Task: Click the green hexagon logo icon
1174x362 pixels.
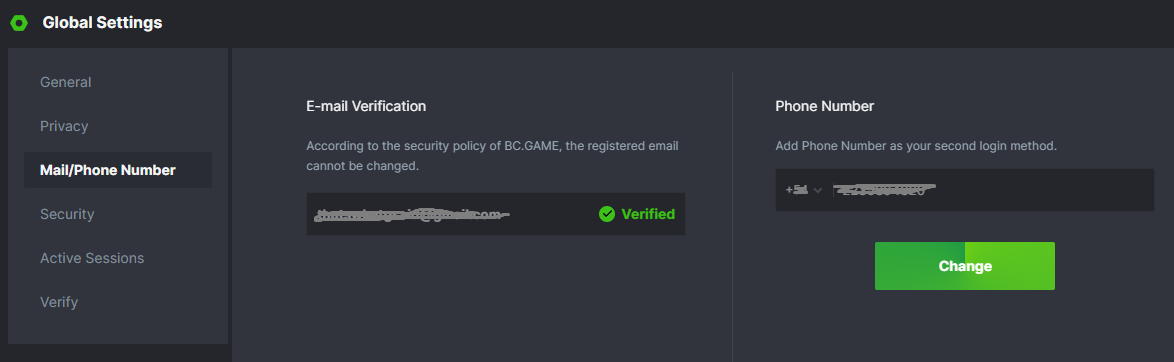Action: (x=19, y=23)
